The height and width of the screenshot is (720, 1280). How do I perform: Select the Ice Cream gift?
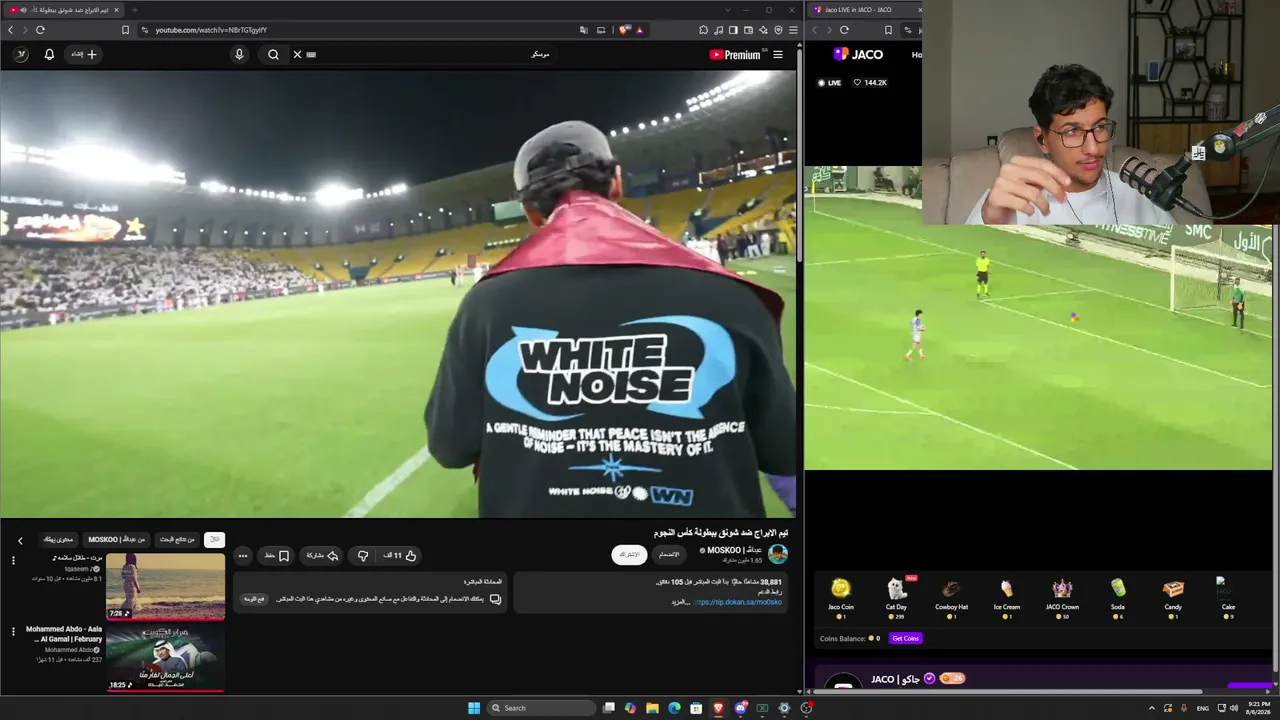1007,598
